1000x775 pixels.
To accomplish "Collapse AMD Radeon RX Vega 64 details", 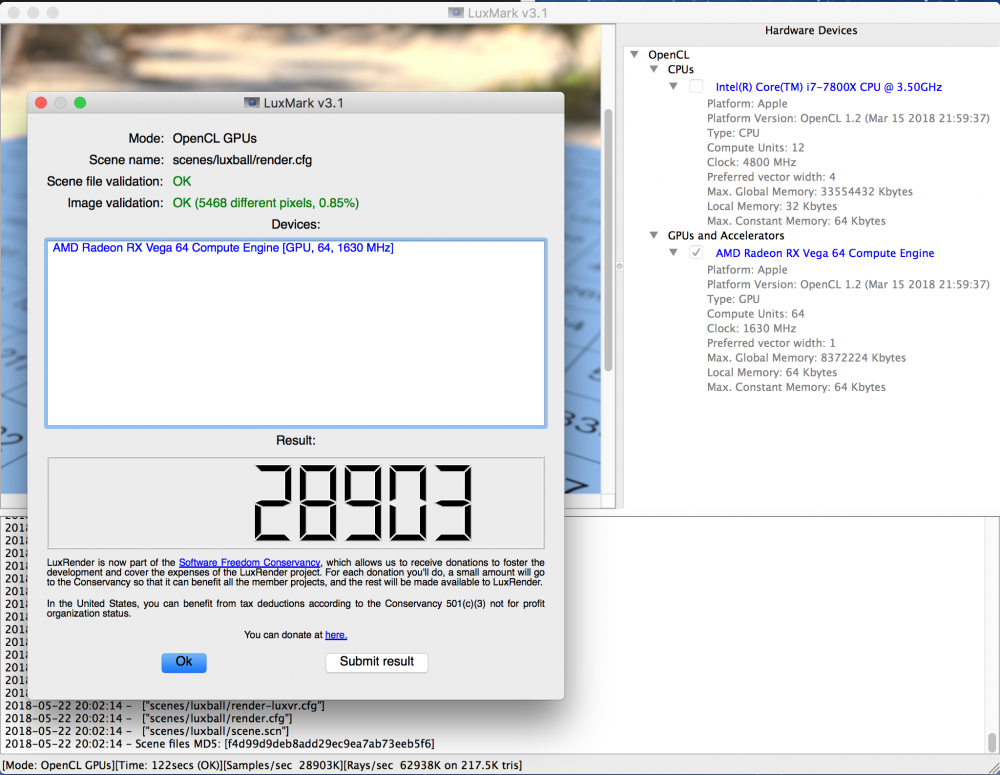I will [673, 253].
